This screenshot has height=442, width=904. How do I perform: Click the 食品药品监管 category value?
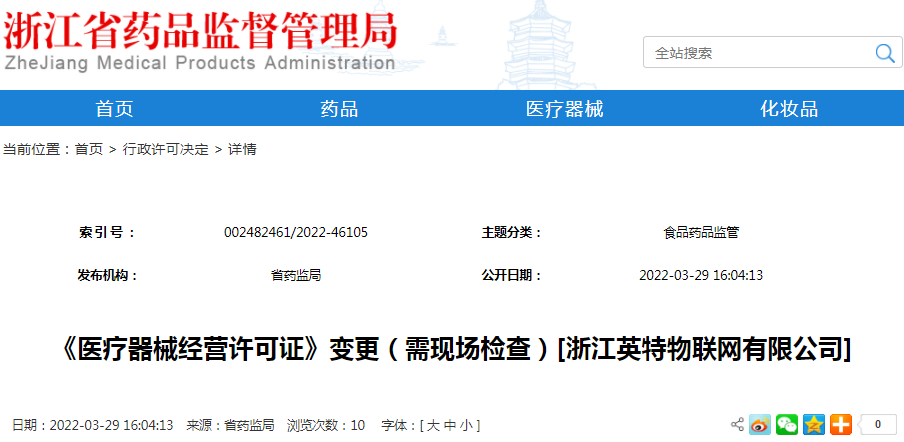[701, 233]
